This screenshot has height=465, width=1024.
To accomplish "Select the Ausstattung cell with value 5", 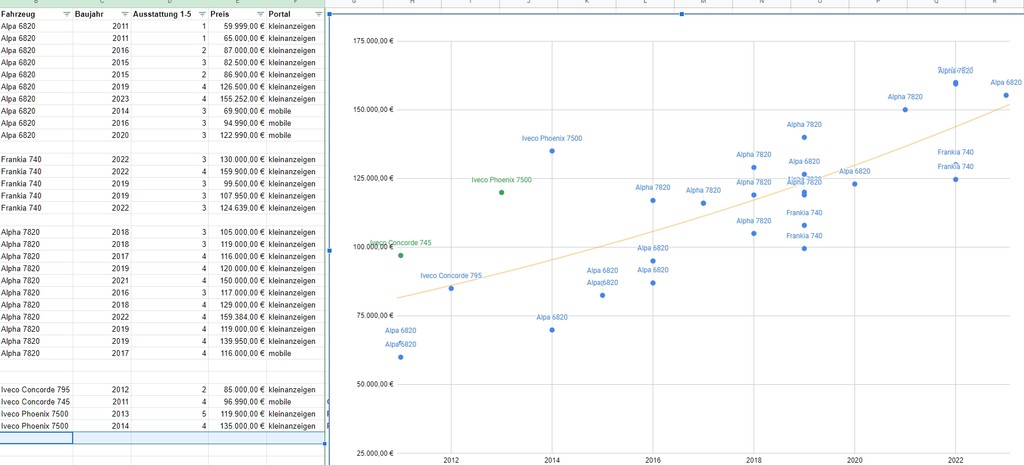I will [170, 413].
